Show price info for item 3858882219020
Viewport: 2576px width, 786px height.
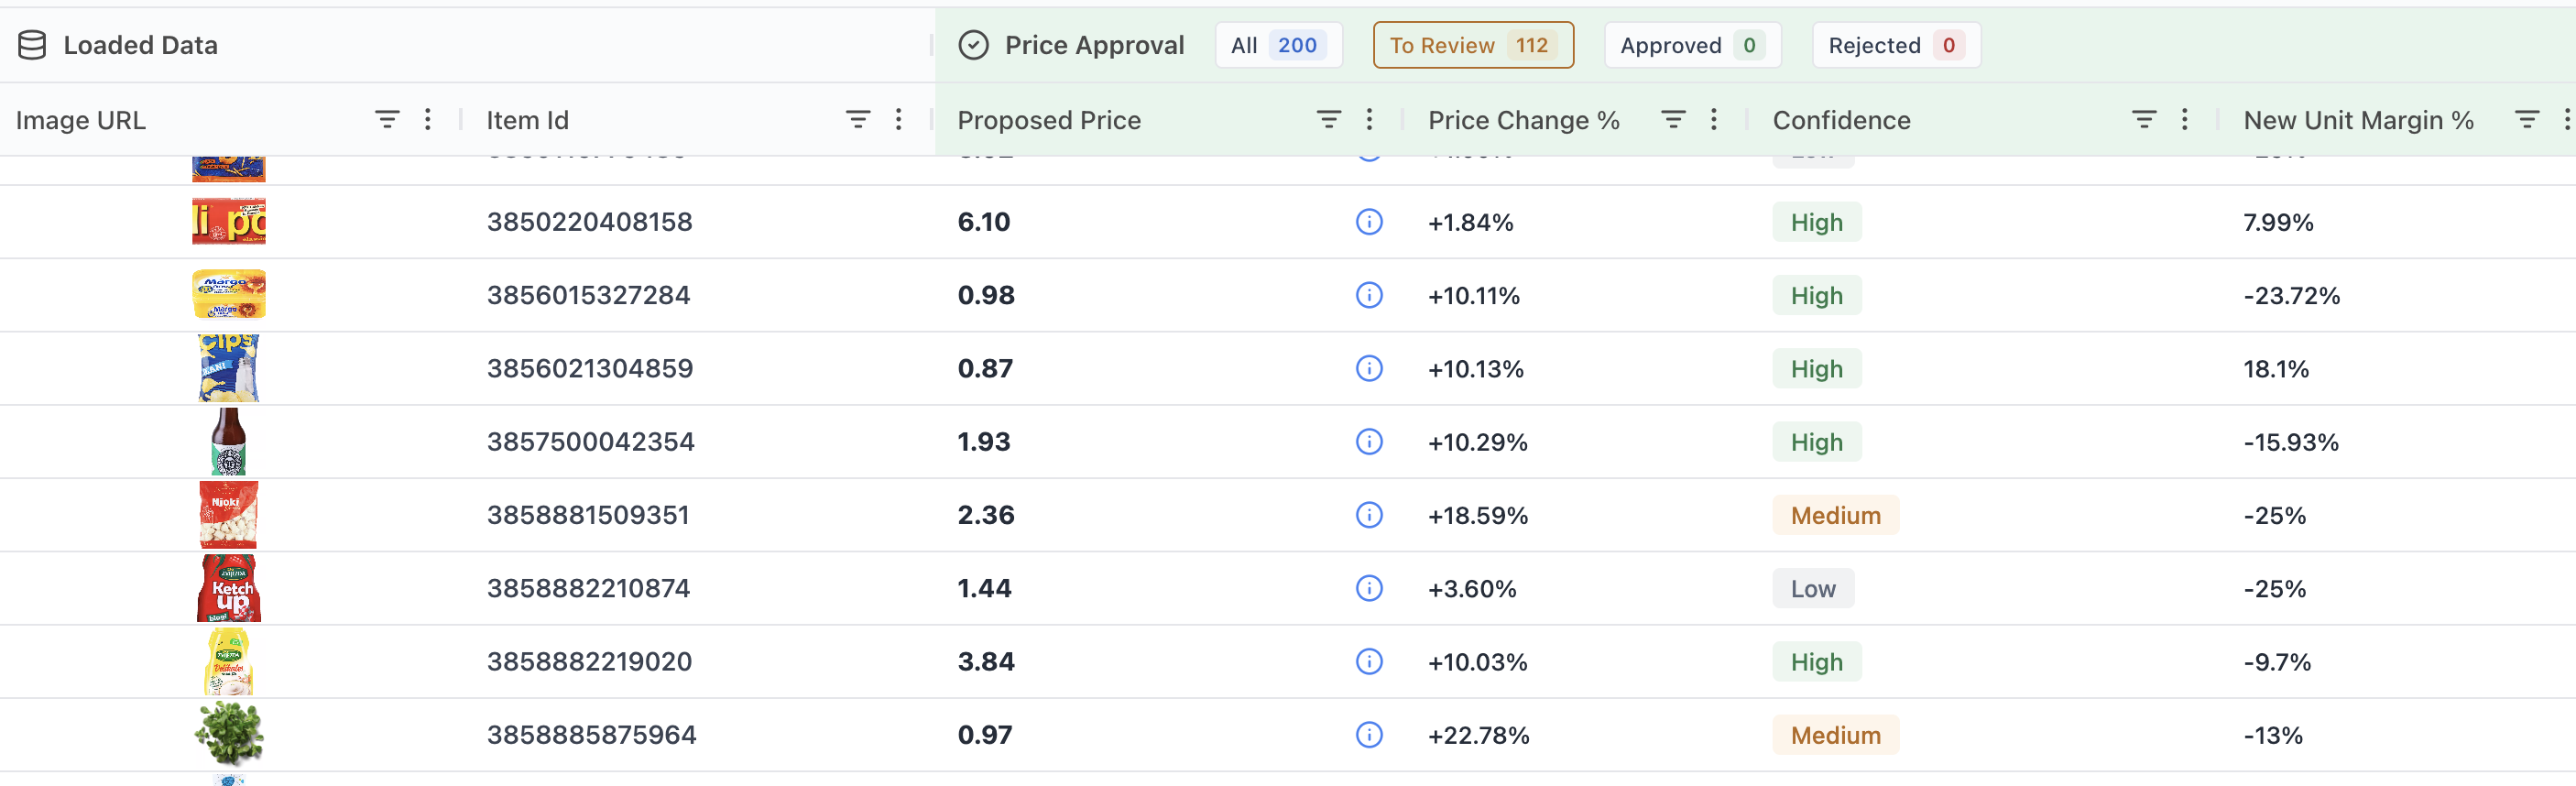(x=1369, y=661)
